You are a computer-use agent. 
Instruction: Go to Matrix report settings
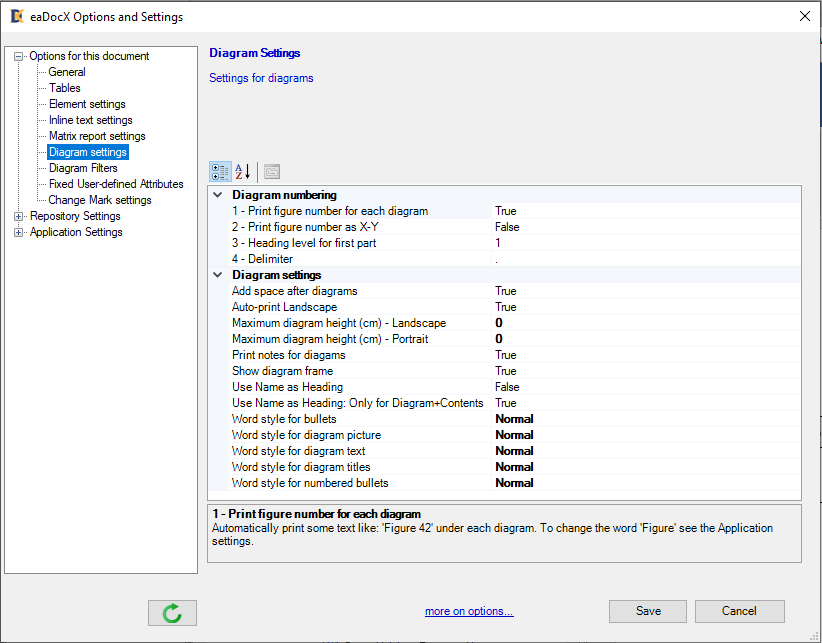point(97,136)
